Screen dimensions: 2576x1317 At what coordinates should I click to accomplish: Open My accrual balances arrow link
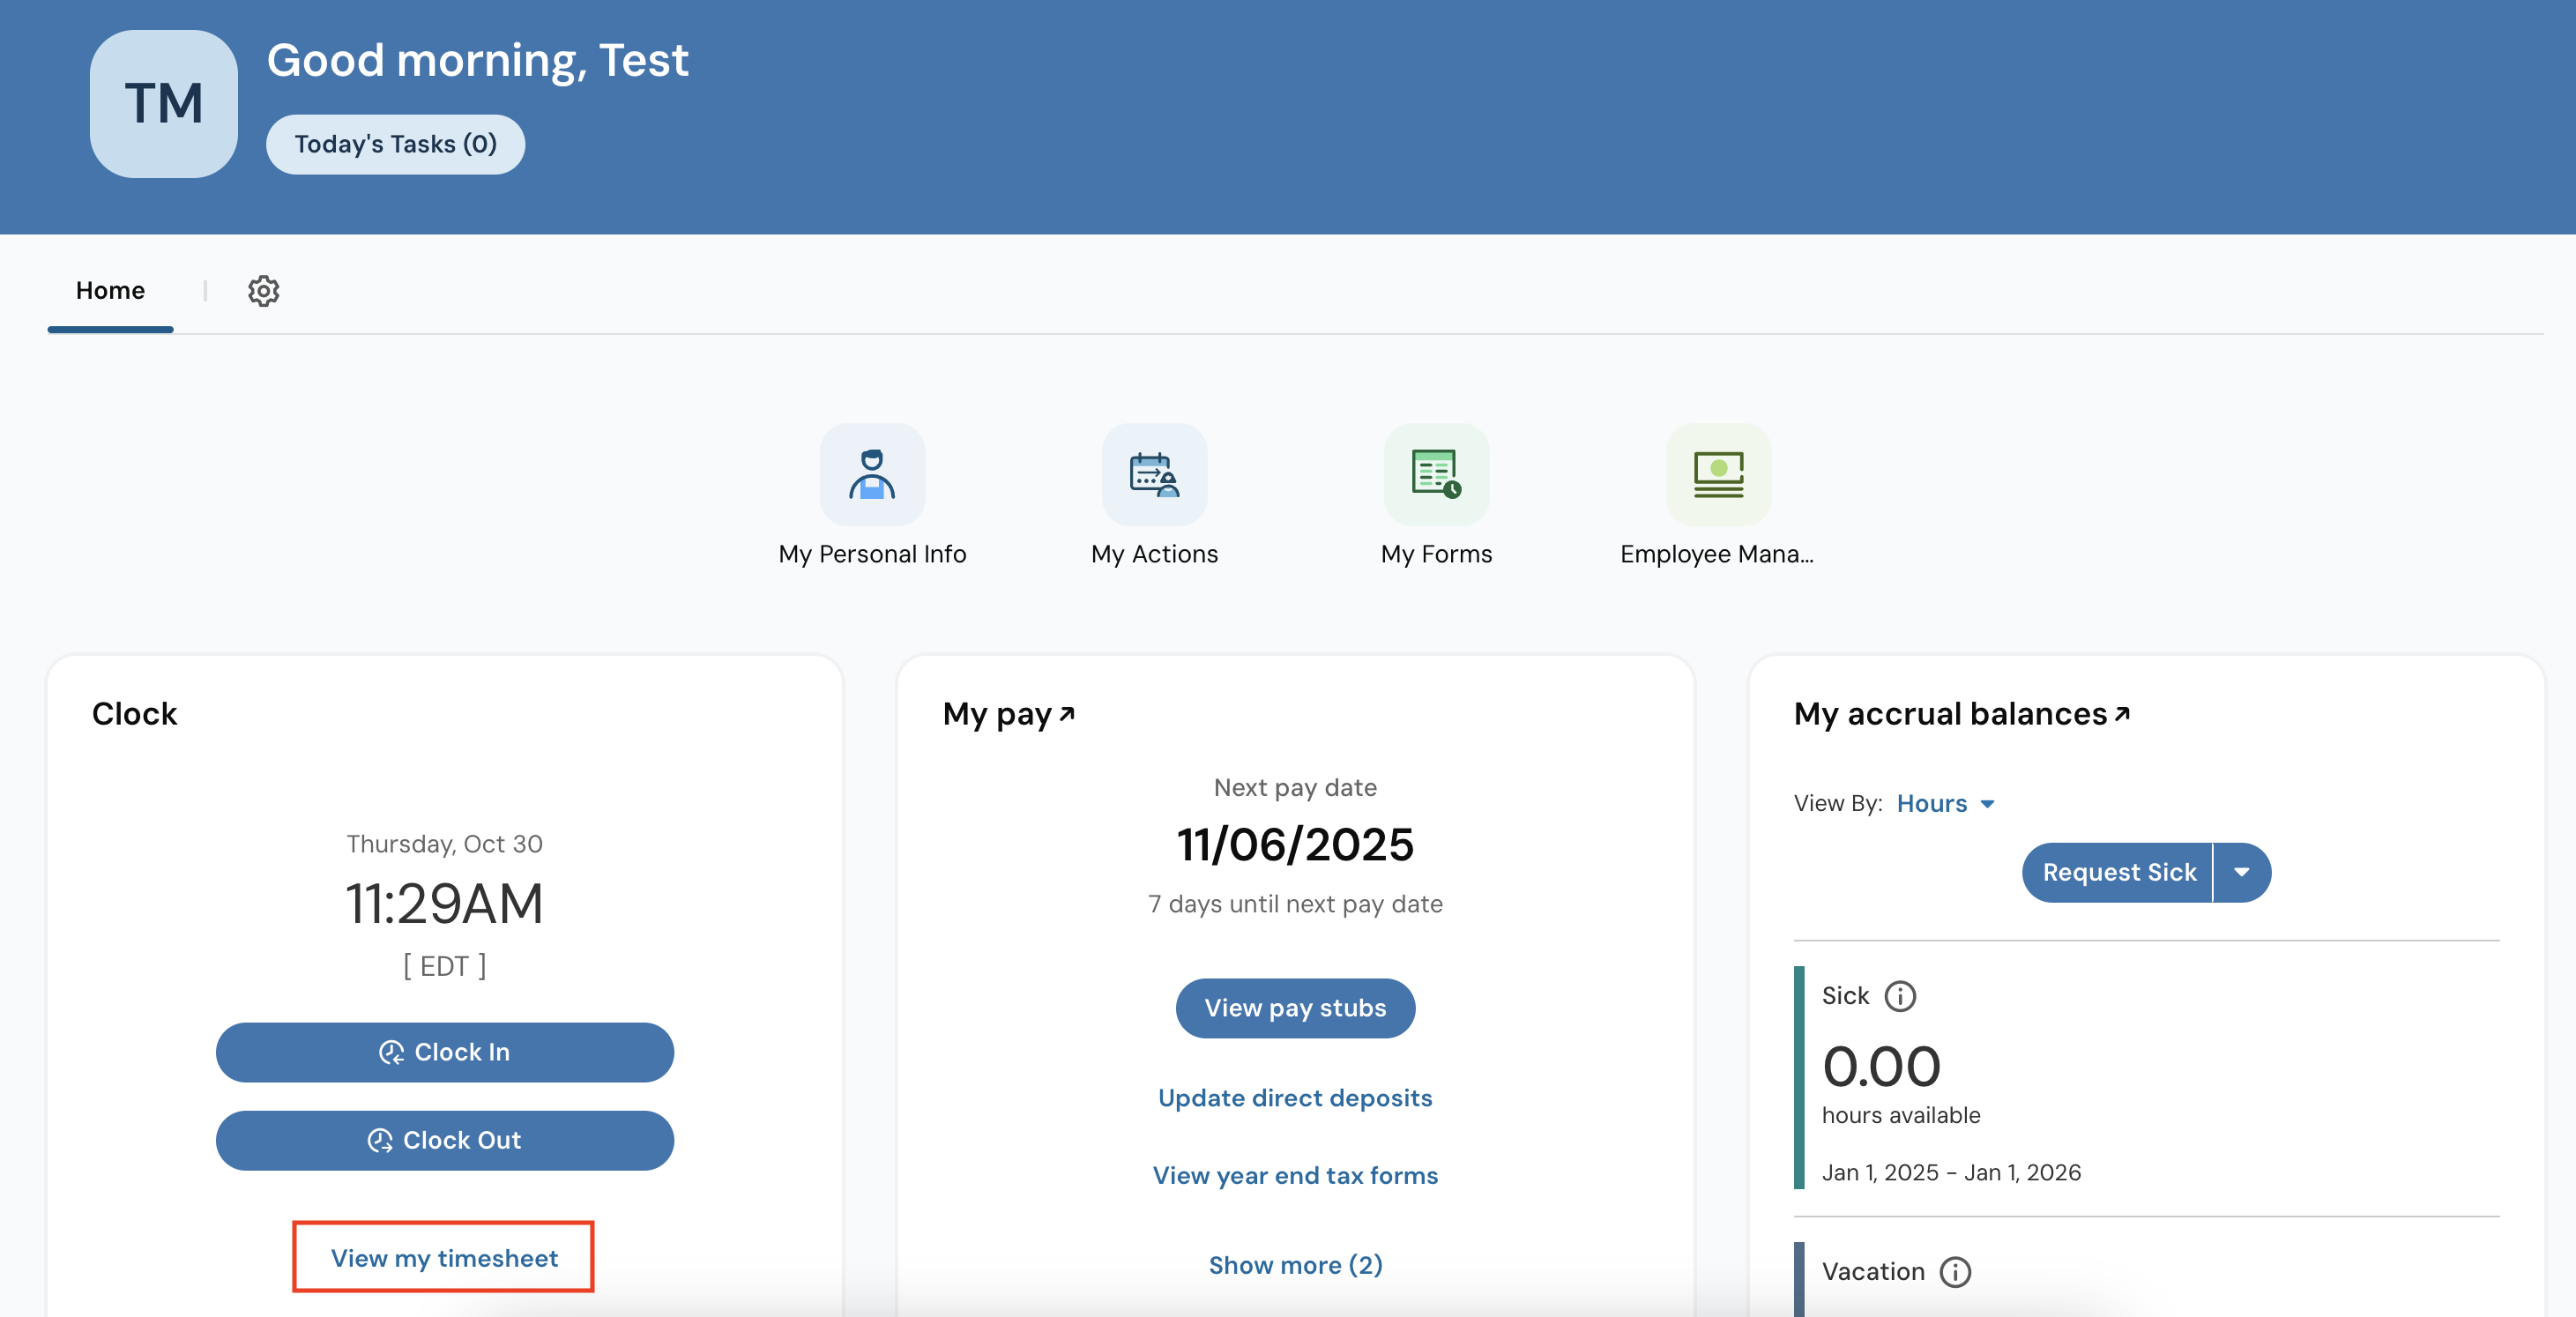pyautogui.click(x=2122, y=714)
